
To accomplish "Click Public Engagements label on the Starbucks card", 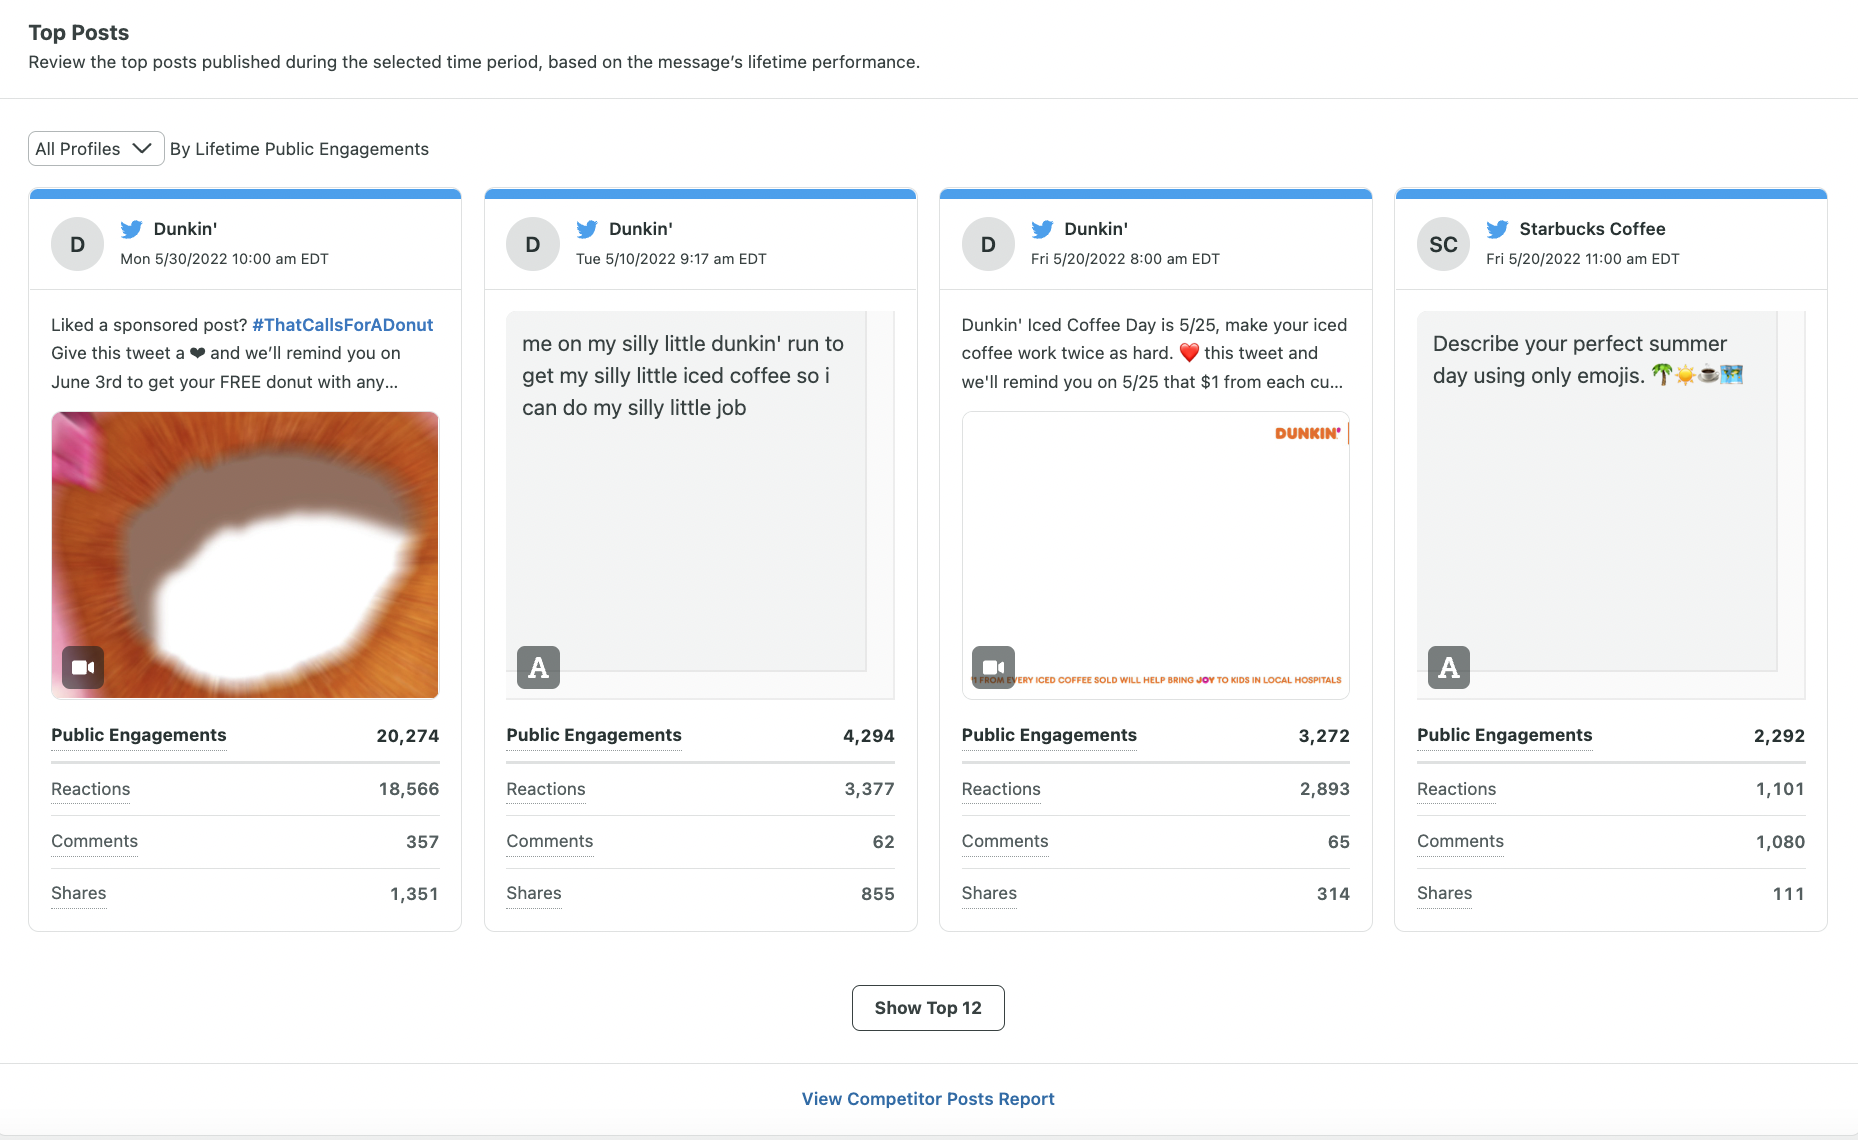I will pyautogui.click(x=1505, y=735).
